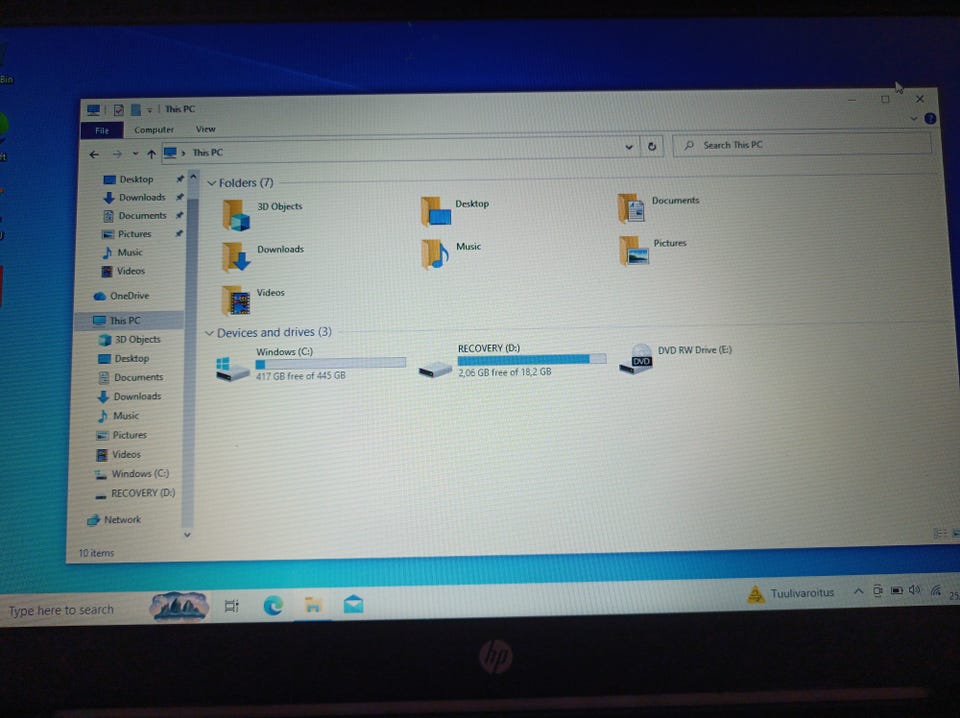The height and width of the screenshot is (718, 960).
Task: Open the Mail app on taskbar
Action: point(353,605)
